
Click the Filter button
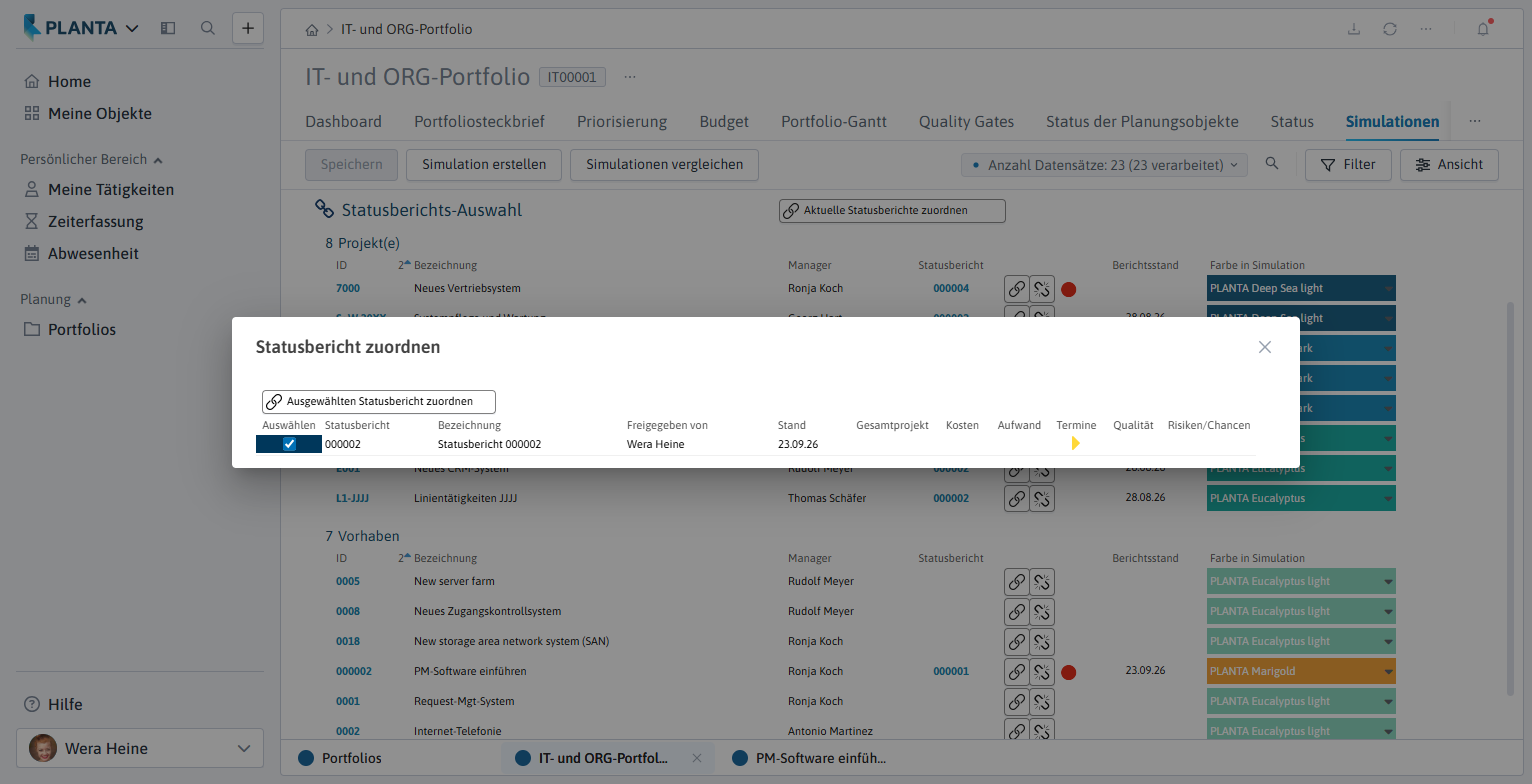(1348, 165)
